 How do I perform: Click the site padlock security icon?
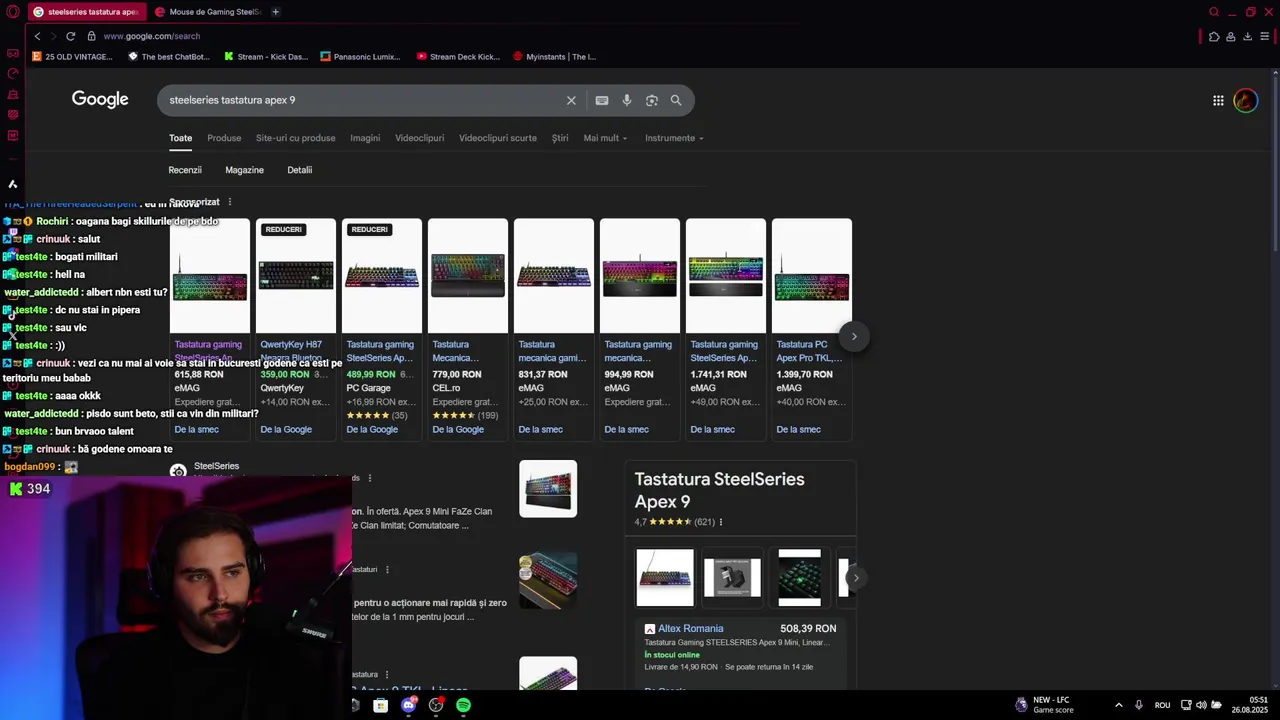coord(91,36)
